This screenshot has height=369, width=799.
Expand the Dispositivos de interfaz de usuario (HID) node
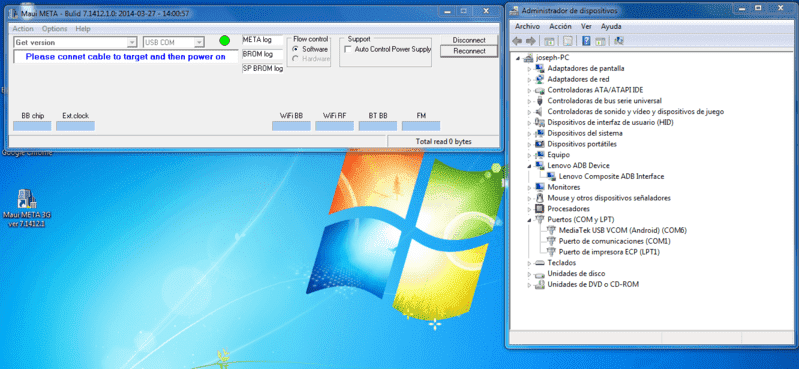coord(530,122)
